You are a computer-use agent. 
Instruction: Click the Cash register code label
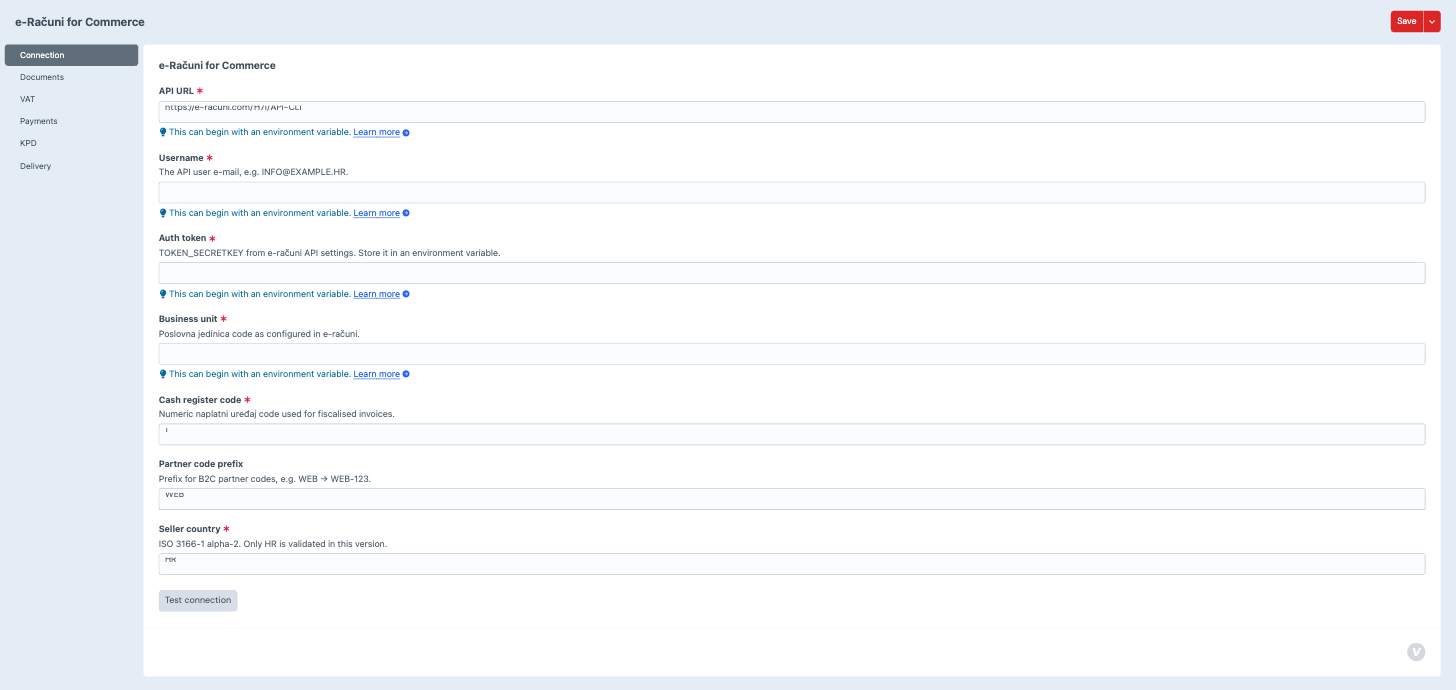point(200,400)
